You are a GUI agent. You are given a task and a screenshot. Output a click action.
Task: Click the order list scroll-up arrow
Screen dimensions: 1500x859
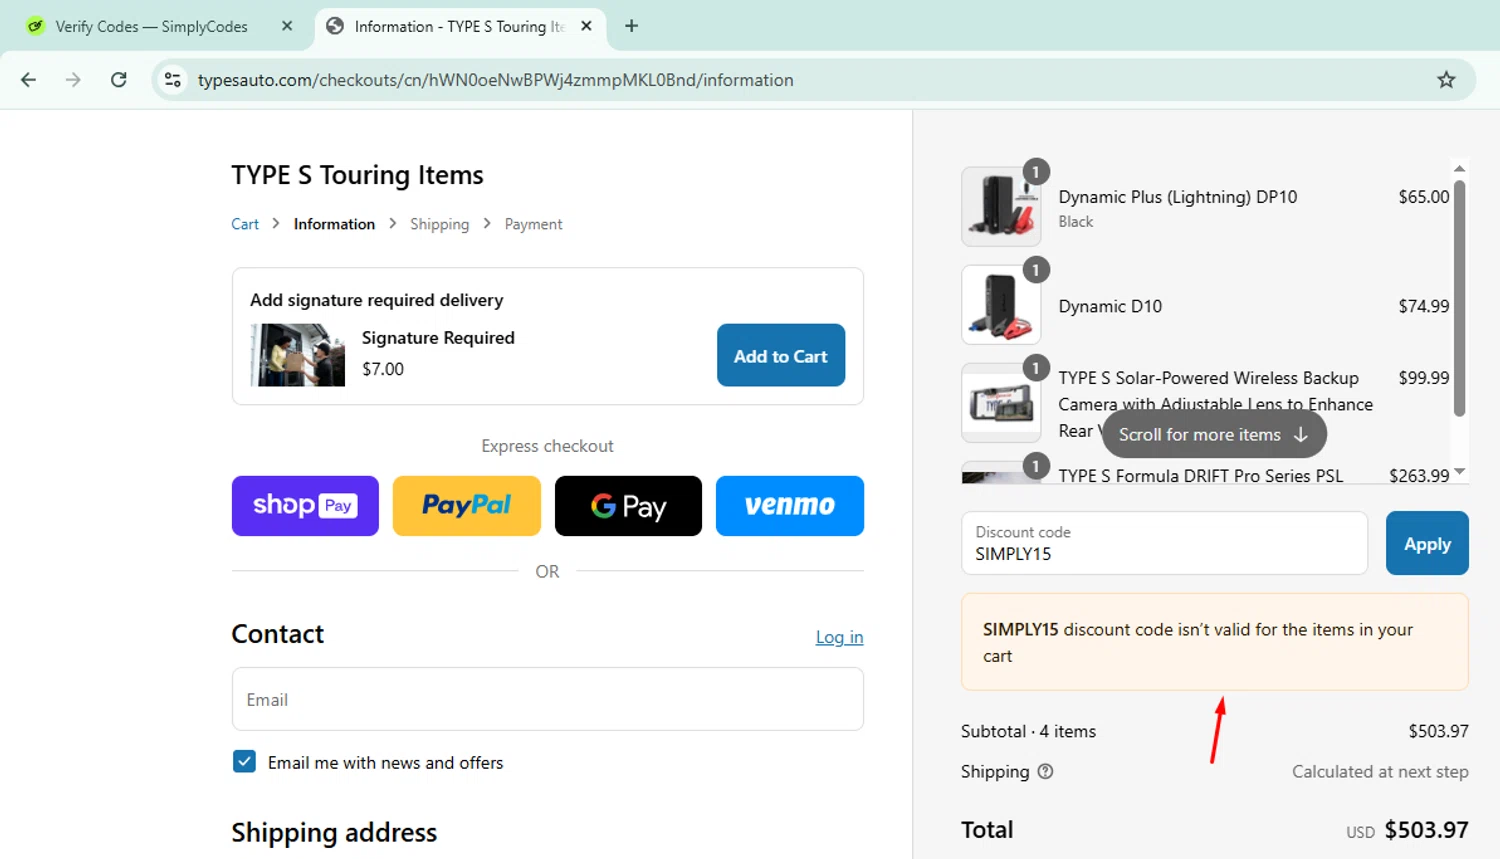coord(1459,168)
